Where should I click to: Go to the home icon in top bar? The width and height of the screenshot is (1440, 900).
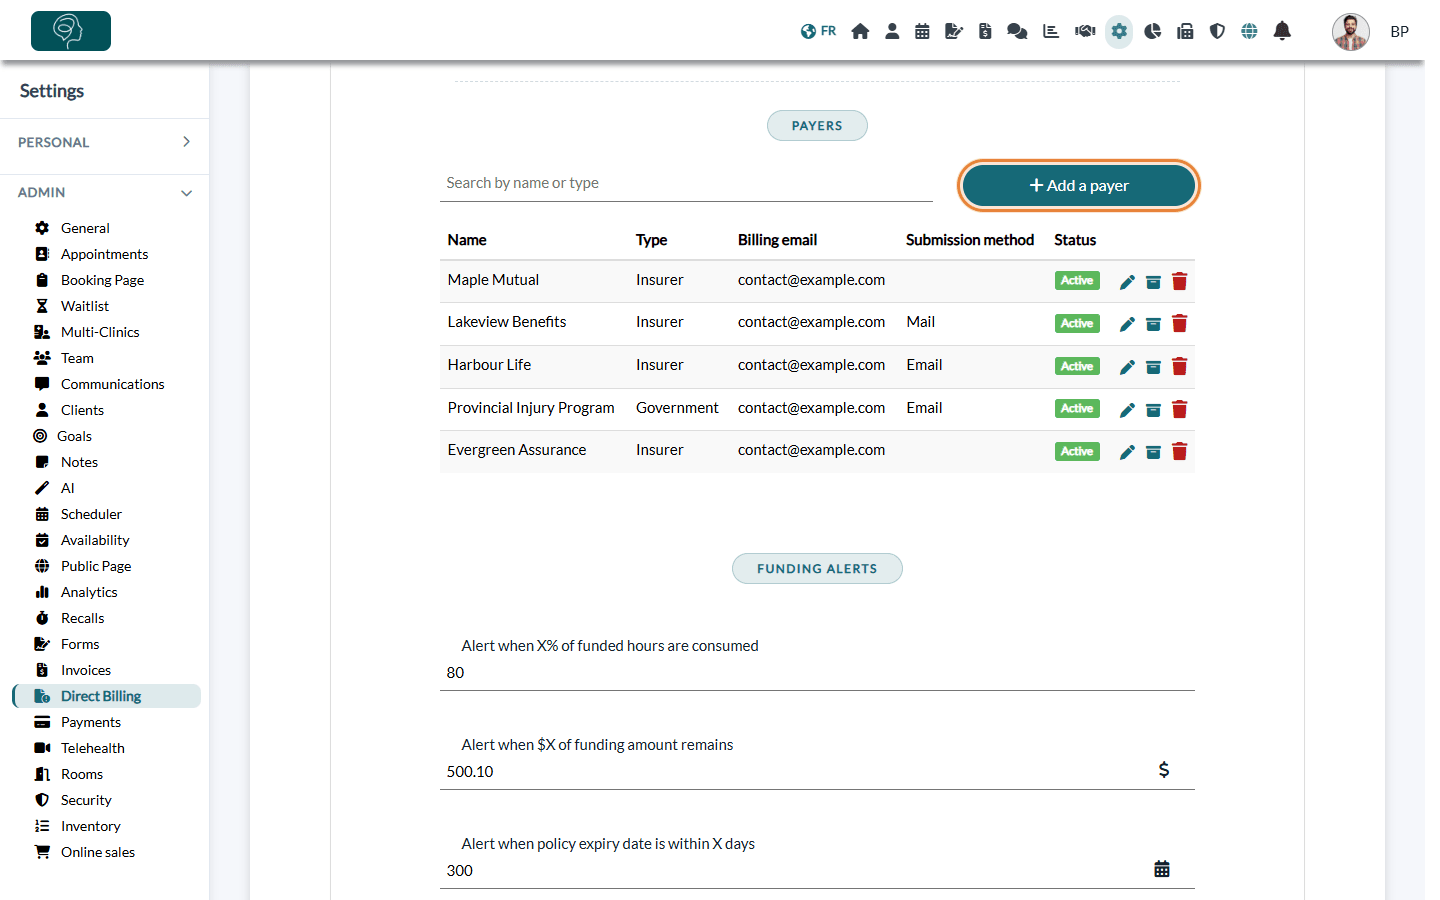pyautogui.click(x=860, y=31)
